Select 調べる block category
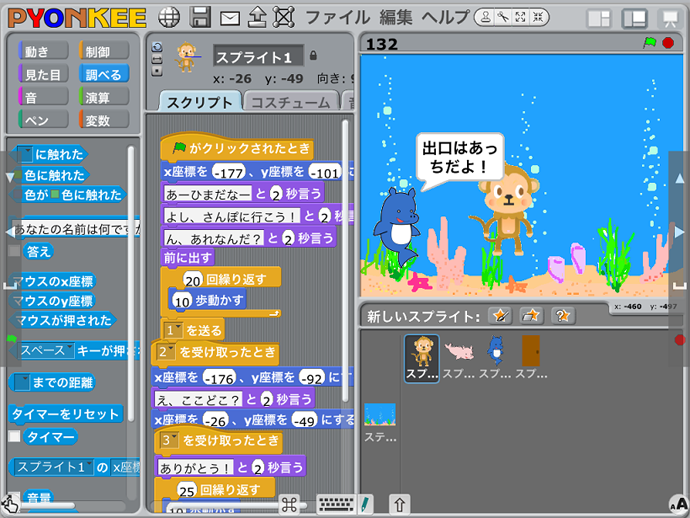The height and width of the screenshot is (518, 690). [104, 74]
